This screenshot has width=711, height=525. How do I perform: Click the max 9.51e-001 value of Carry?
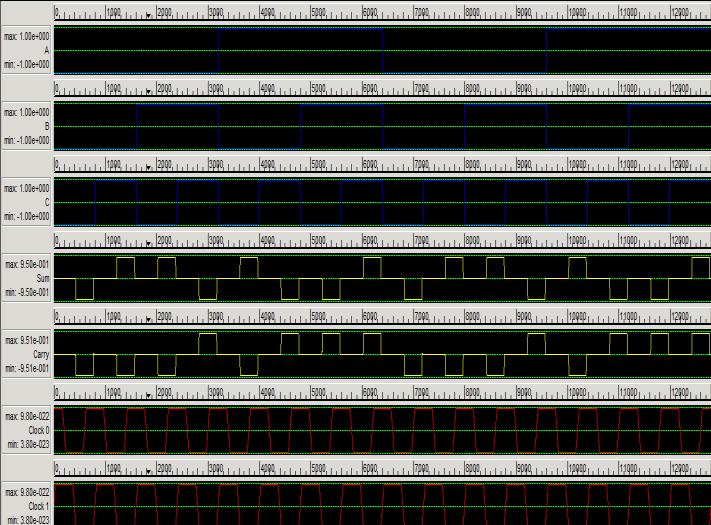[x=27, y=340]
